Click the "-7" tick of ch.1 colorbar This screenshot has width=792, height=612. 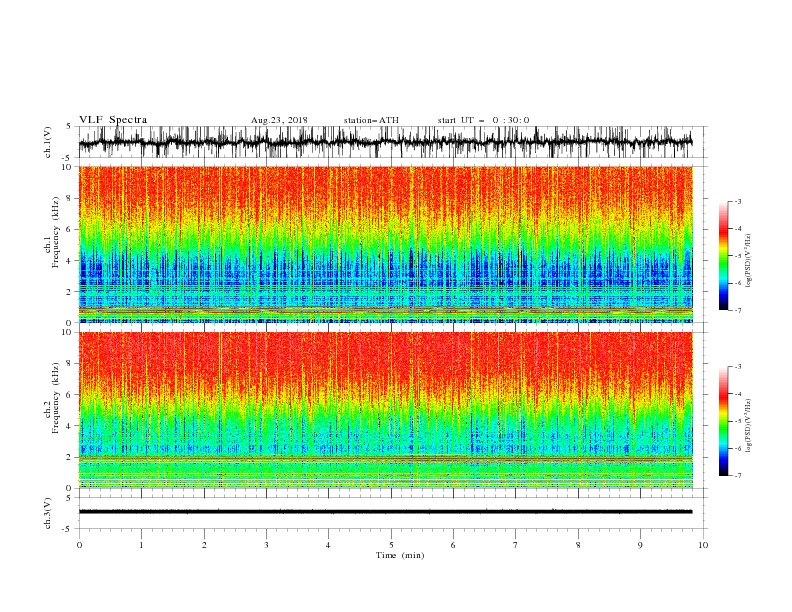tap(738, 310)
